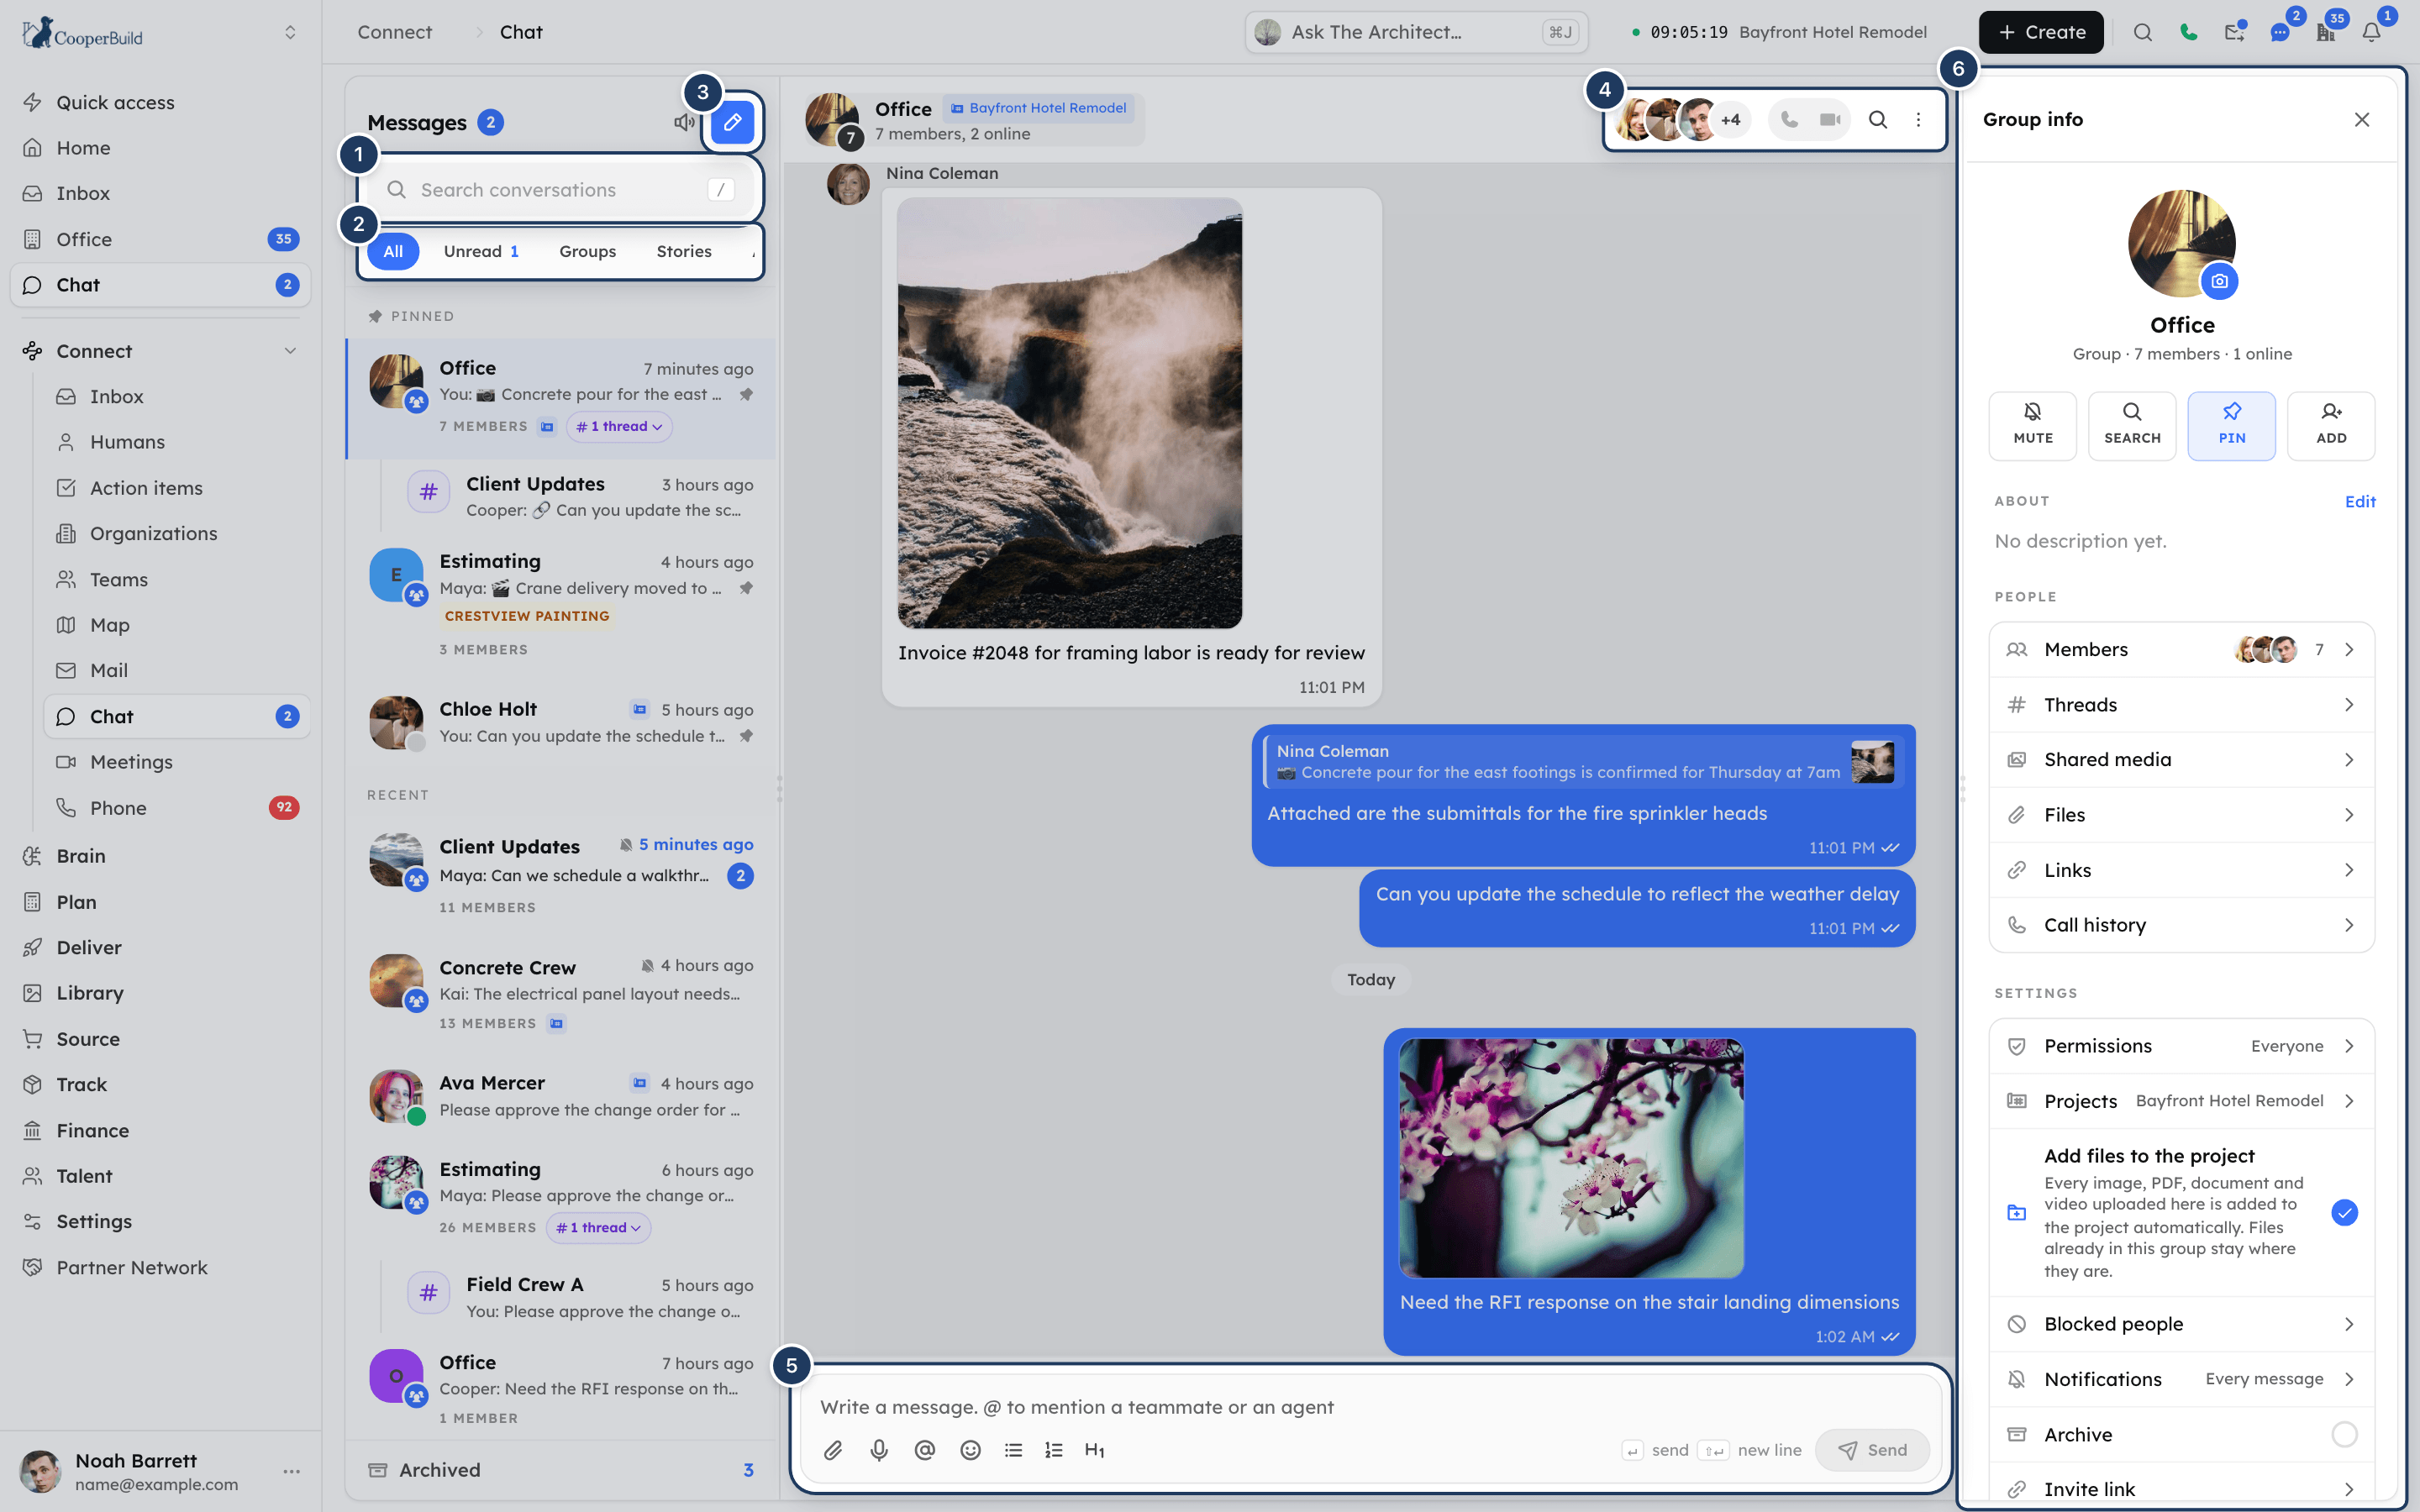2420x1512 pixels.
Task: Open notifications bell in top bar
Action: [x=2371, y=32]
